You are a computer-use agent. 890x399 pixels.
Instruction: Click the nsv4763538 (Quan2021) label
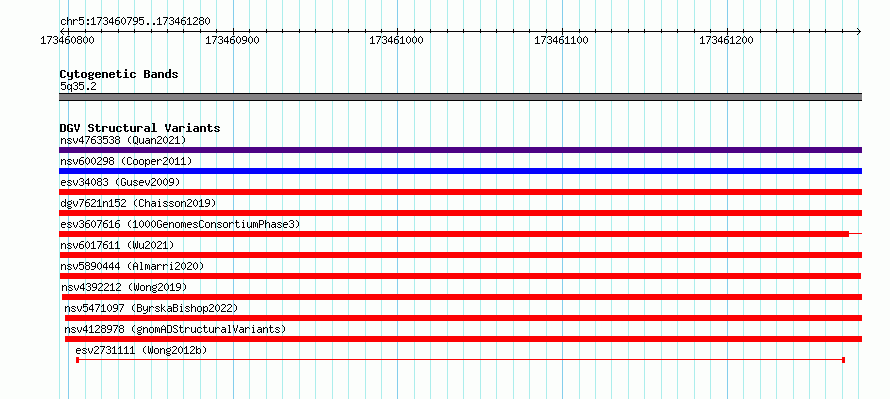tap(123, 140)
